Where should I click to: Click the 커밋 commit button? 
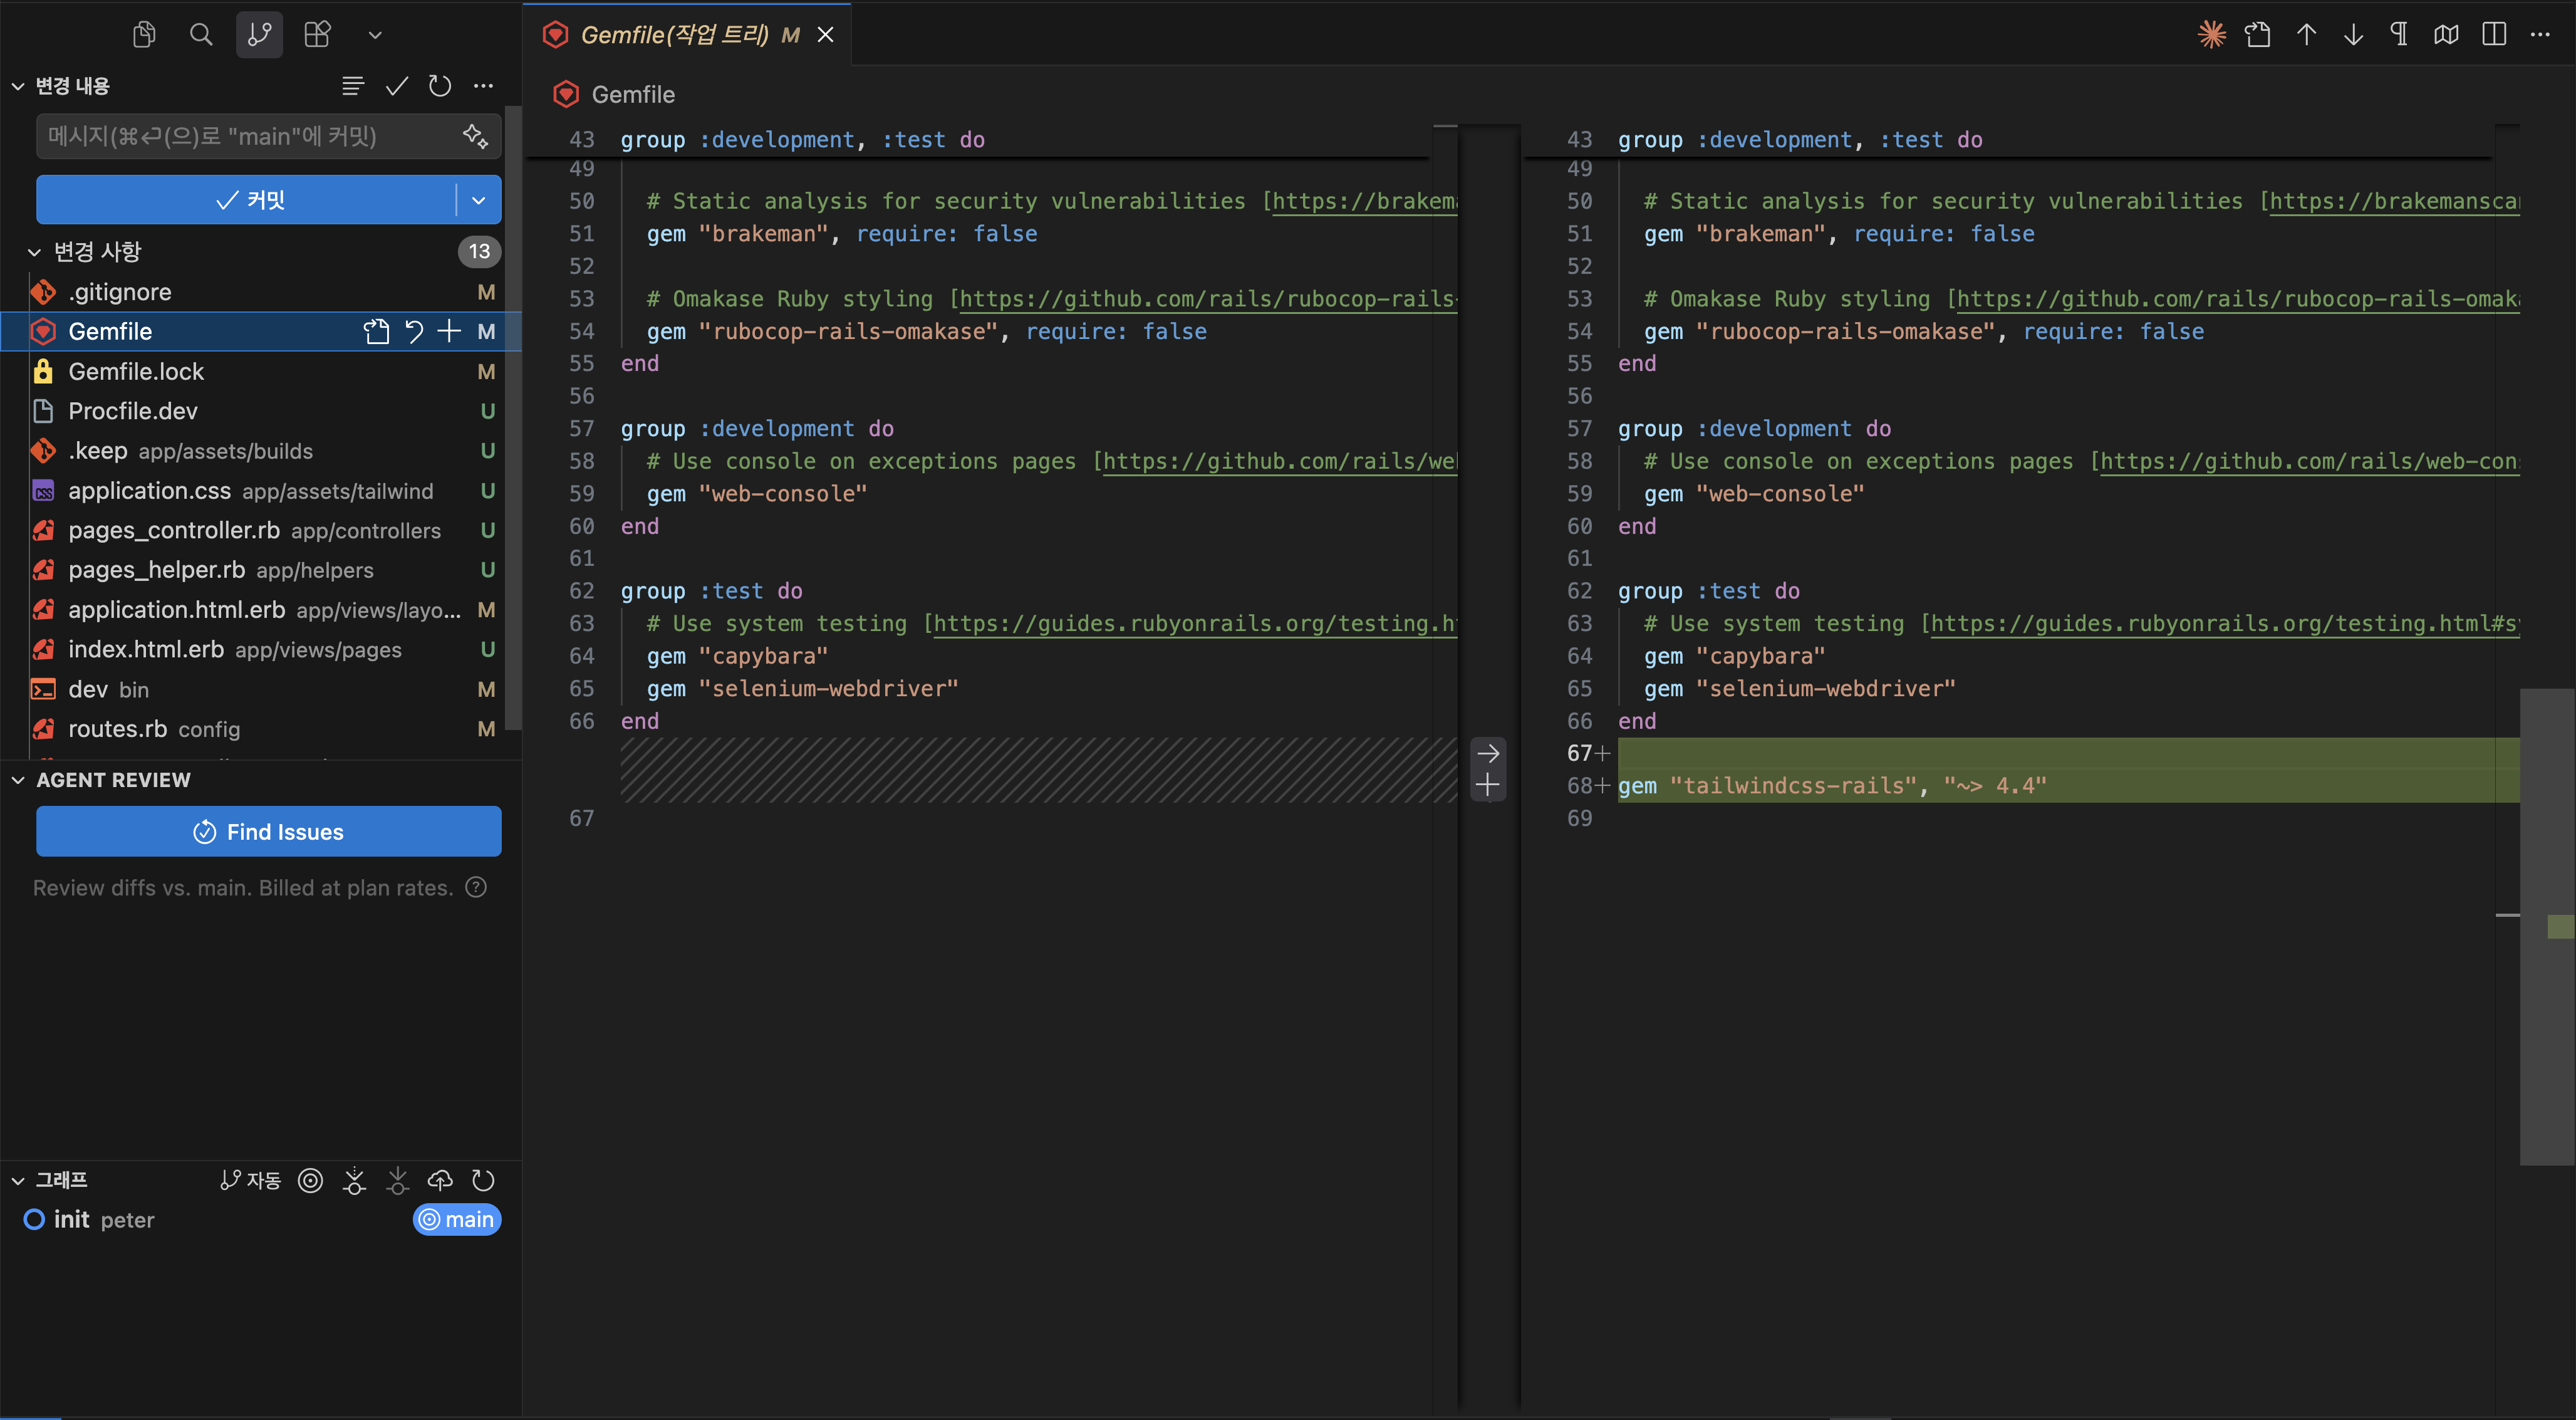click(x=246, y=200)
